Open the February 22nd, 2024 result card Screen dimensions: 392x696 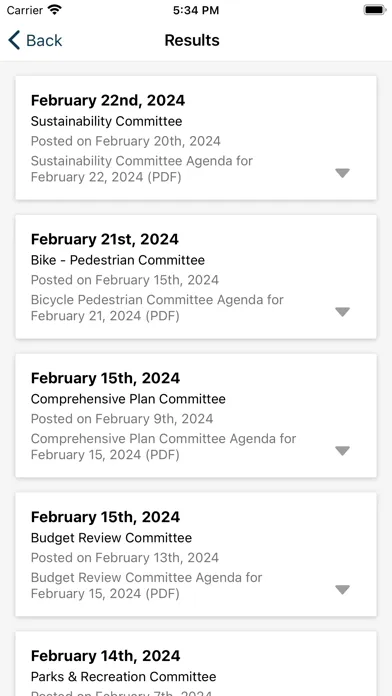coord(196,138)
